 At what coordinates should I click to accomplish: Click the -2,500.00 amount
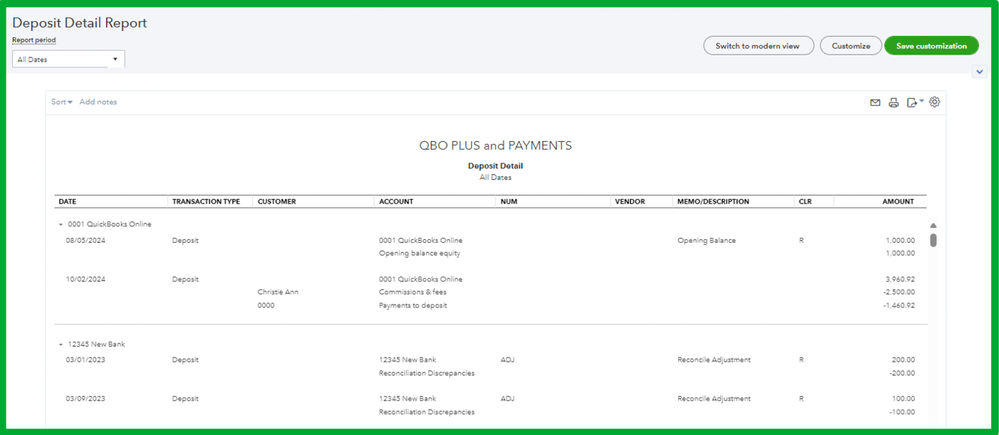pyautogui.click(x=899, y=292)
